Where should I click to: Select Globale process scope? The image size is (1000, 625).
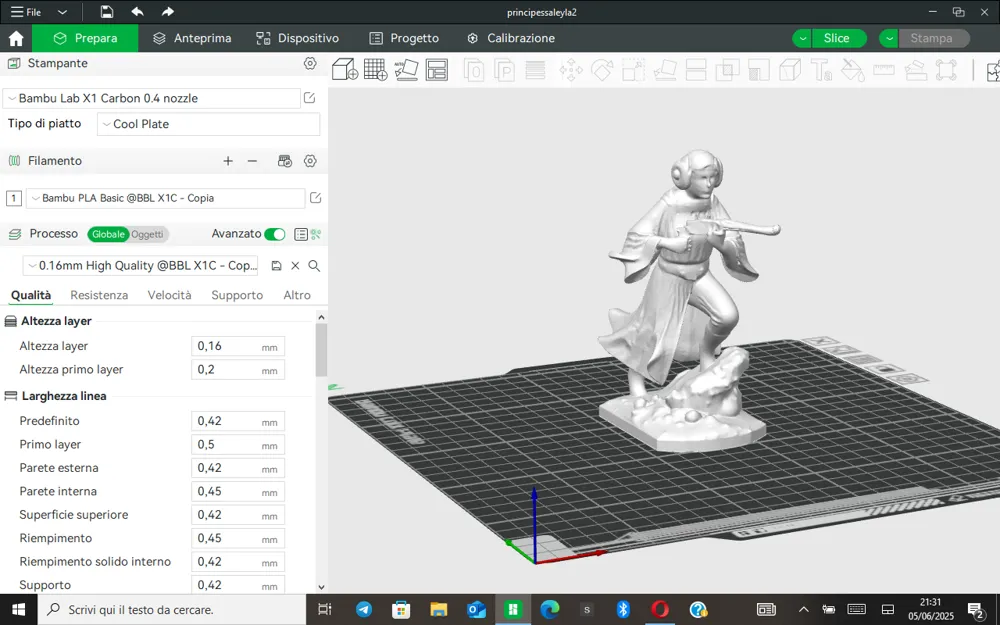[x=108, y=235]
